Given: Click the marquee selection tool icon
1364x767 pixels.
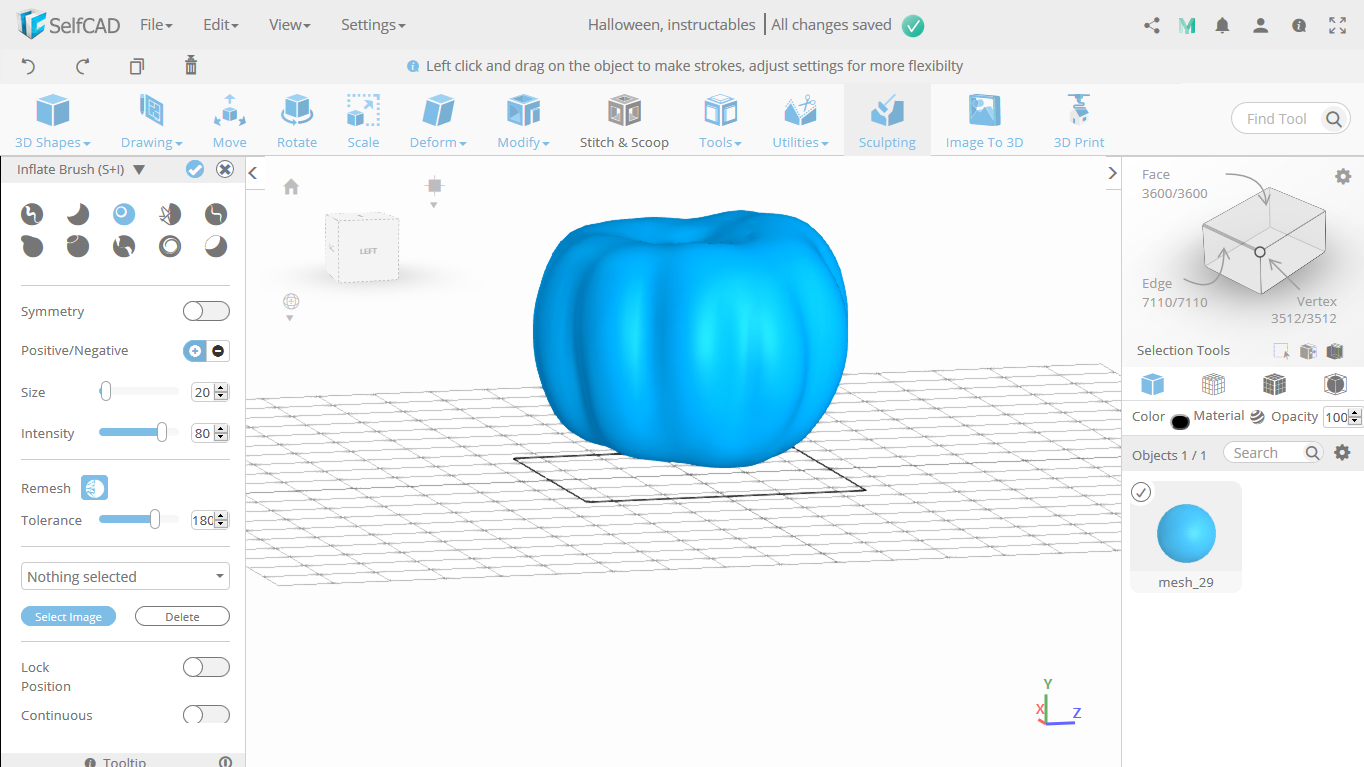Looking at the screenshot, I should [x=1281, y=351].
